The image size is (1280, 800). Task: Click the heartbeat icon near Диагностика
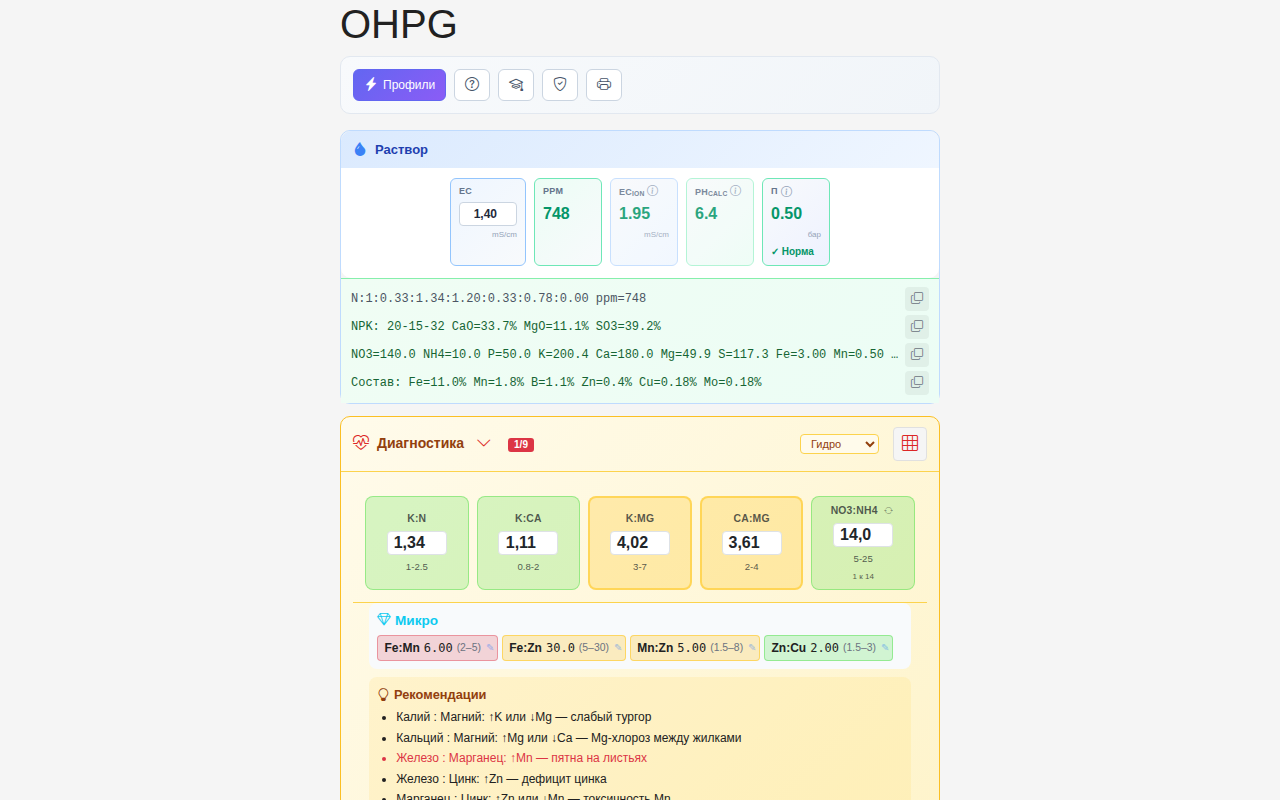pyautogui.click(x=361, y=443)
